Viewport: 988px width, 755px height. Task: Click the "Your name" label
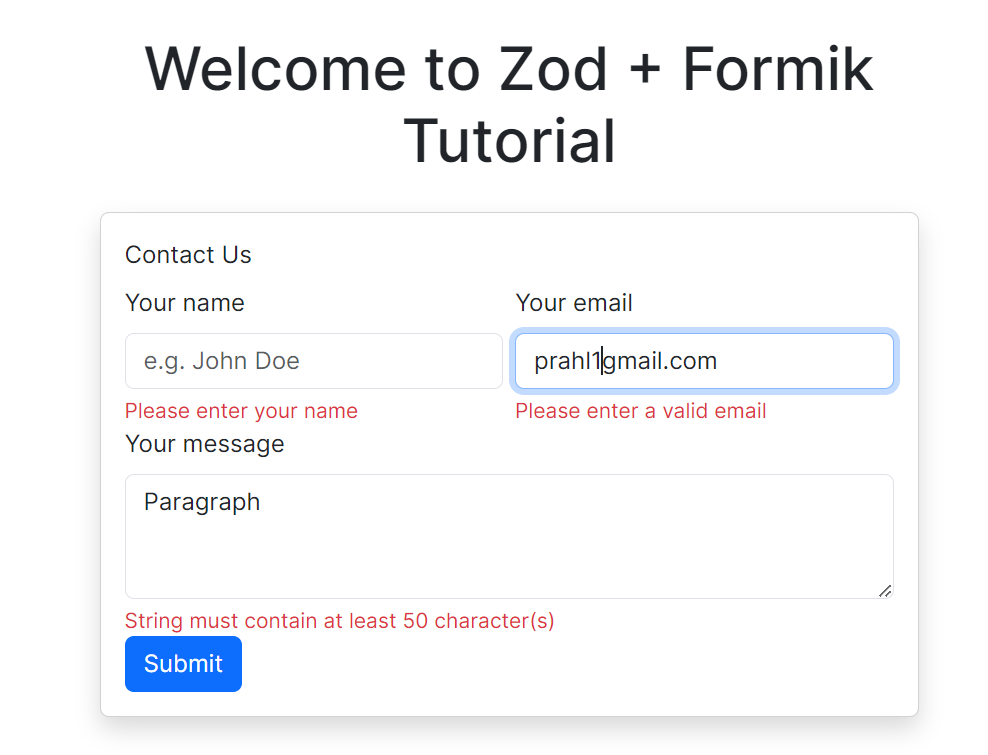[x=185, y=303]
